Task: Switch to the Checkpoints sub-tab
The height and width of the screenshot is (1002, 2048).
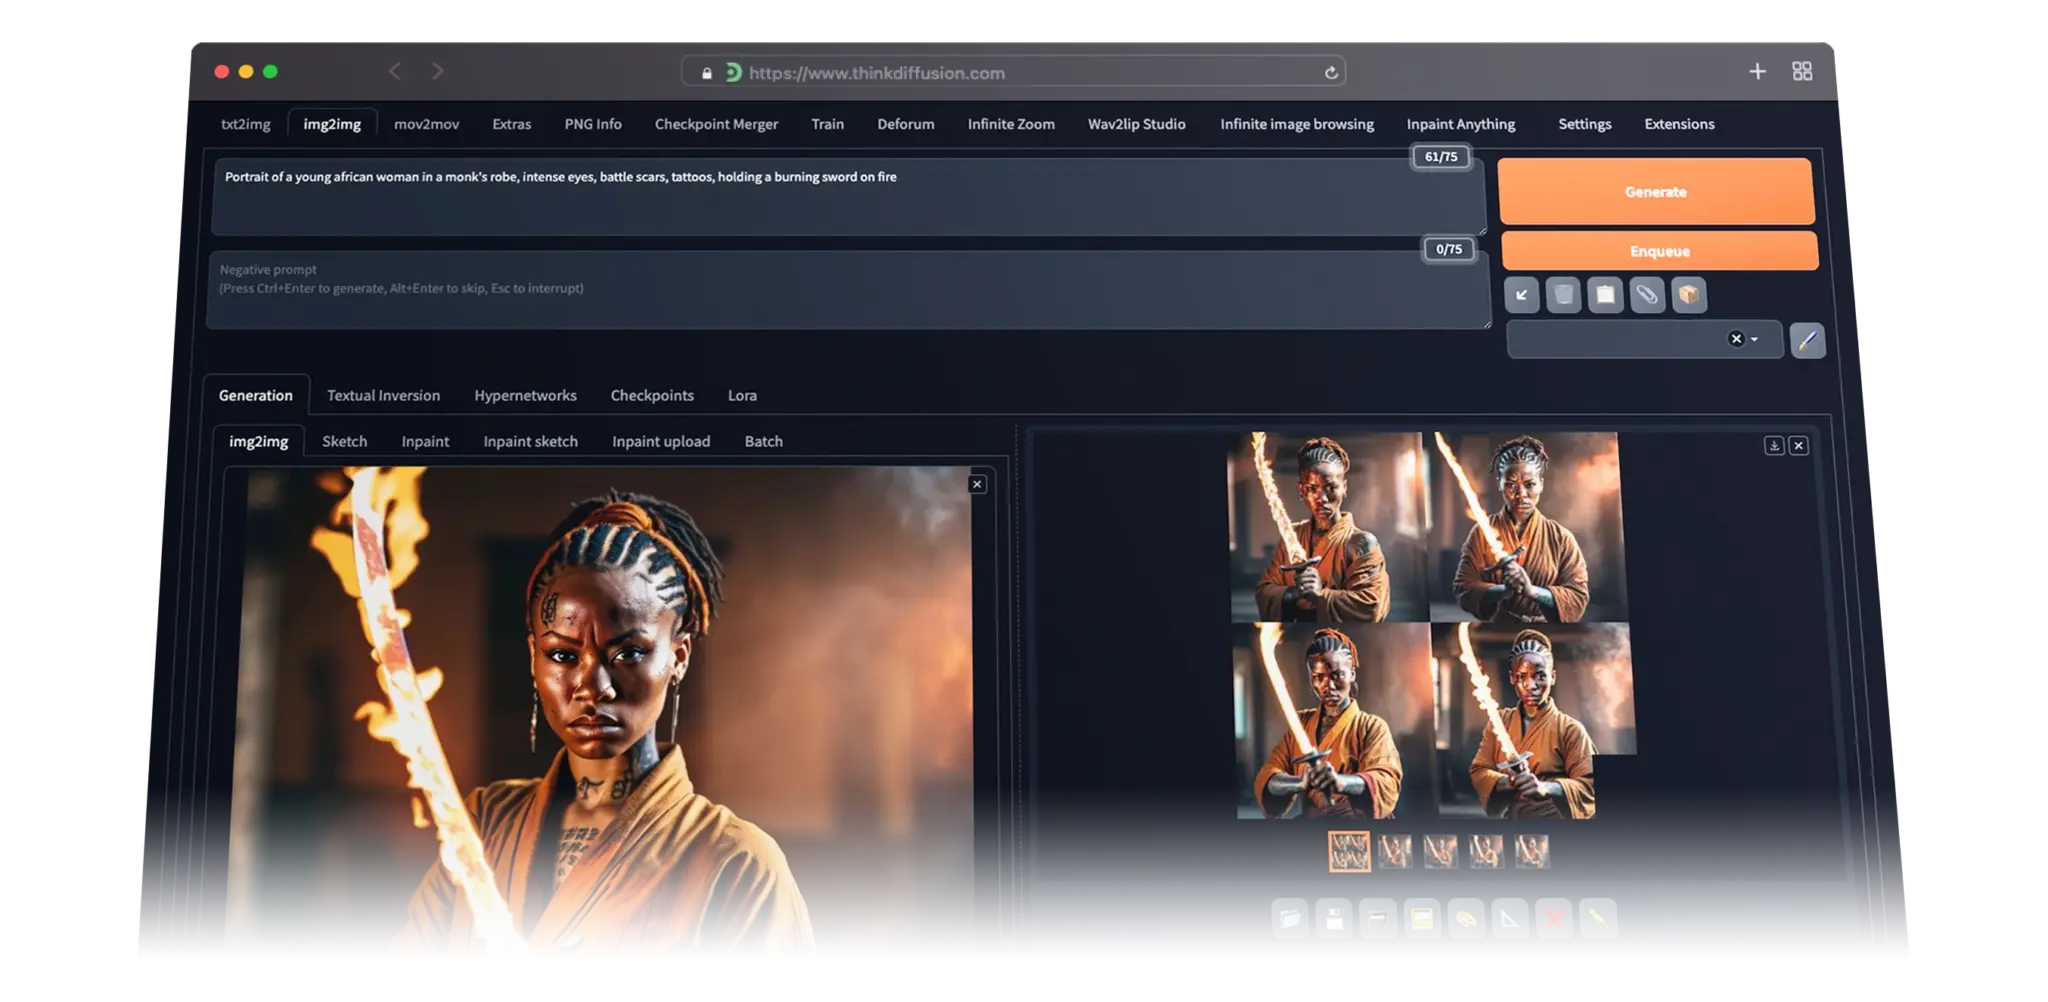Action: click(652, 395)
